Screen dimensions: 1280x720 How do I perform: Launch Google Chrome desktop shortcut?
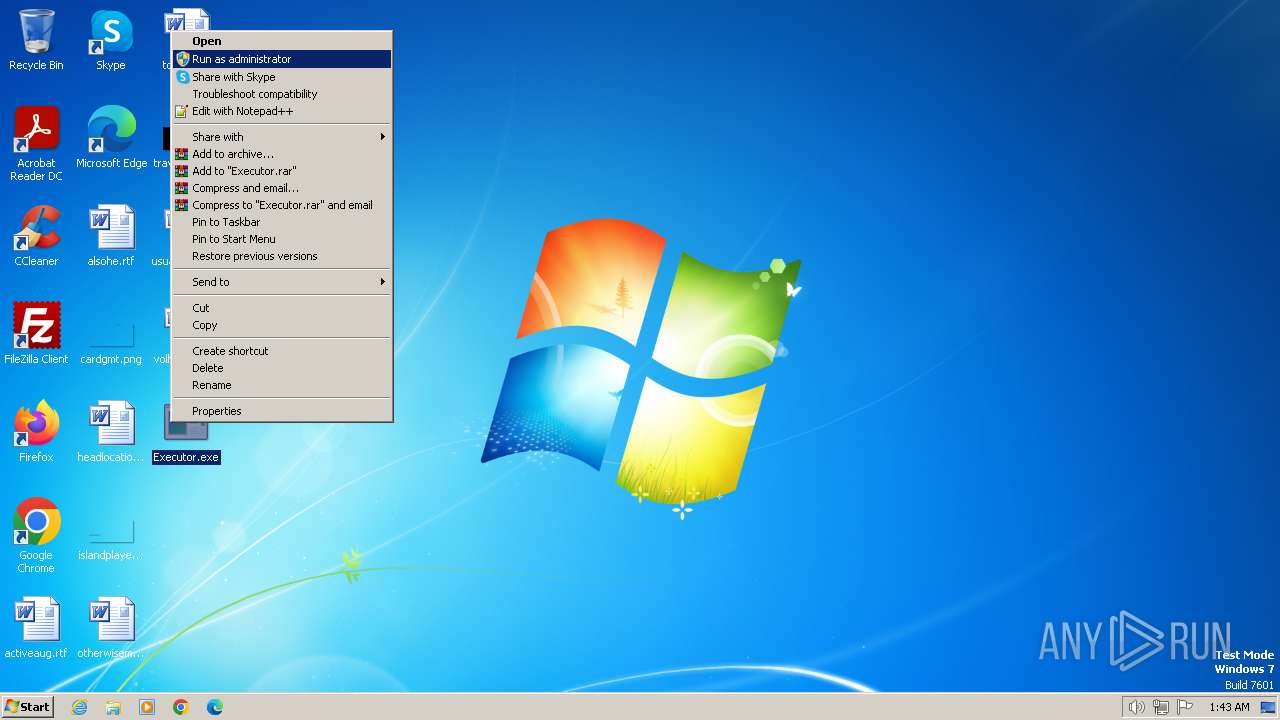click(36, 536)
